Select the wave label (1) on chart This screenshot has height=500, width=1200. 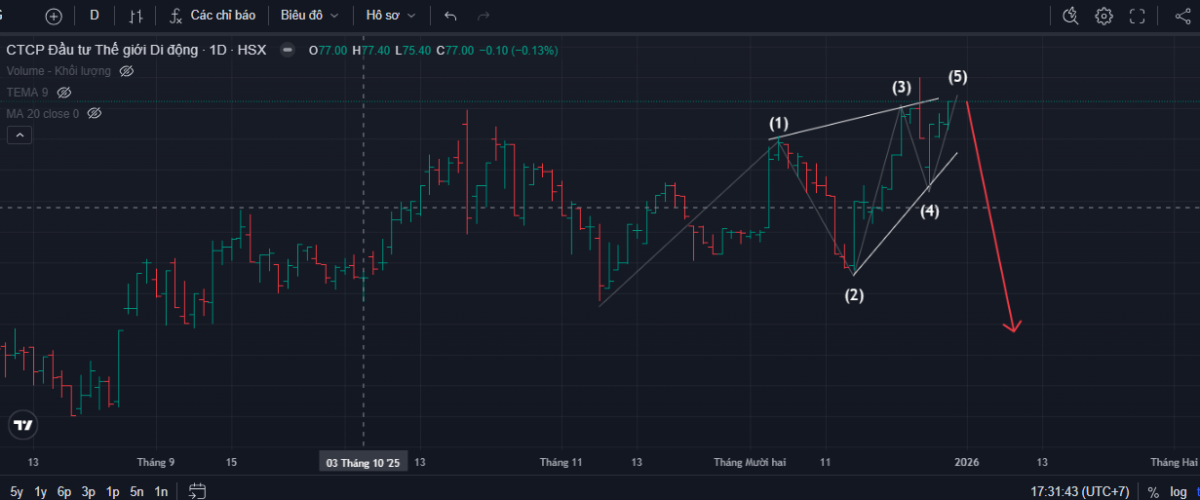pos(779,123)
